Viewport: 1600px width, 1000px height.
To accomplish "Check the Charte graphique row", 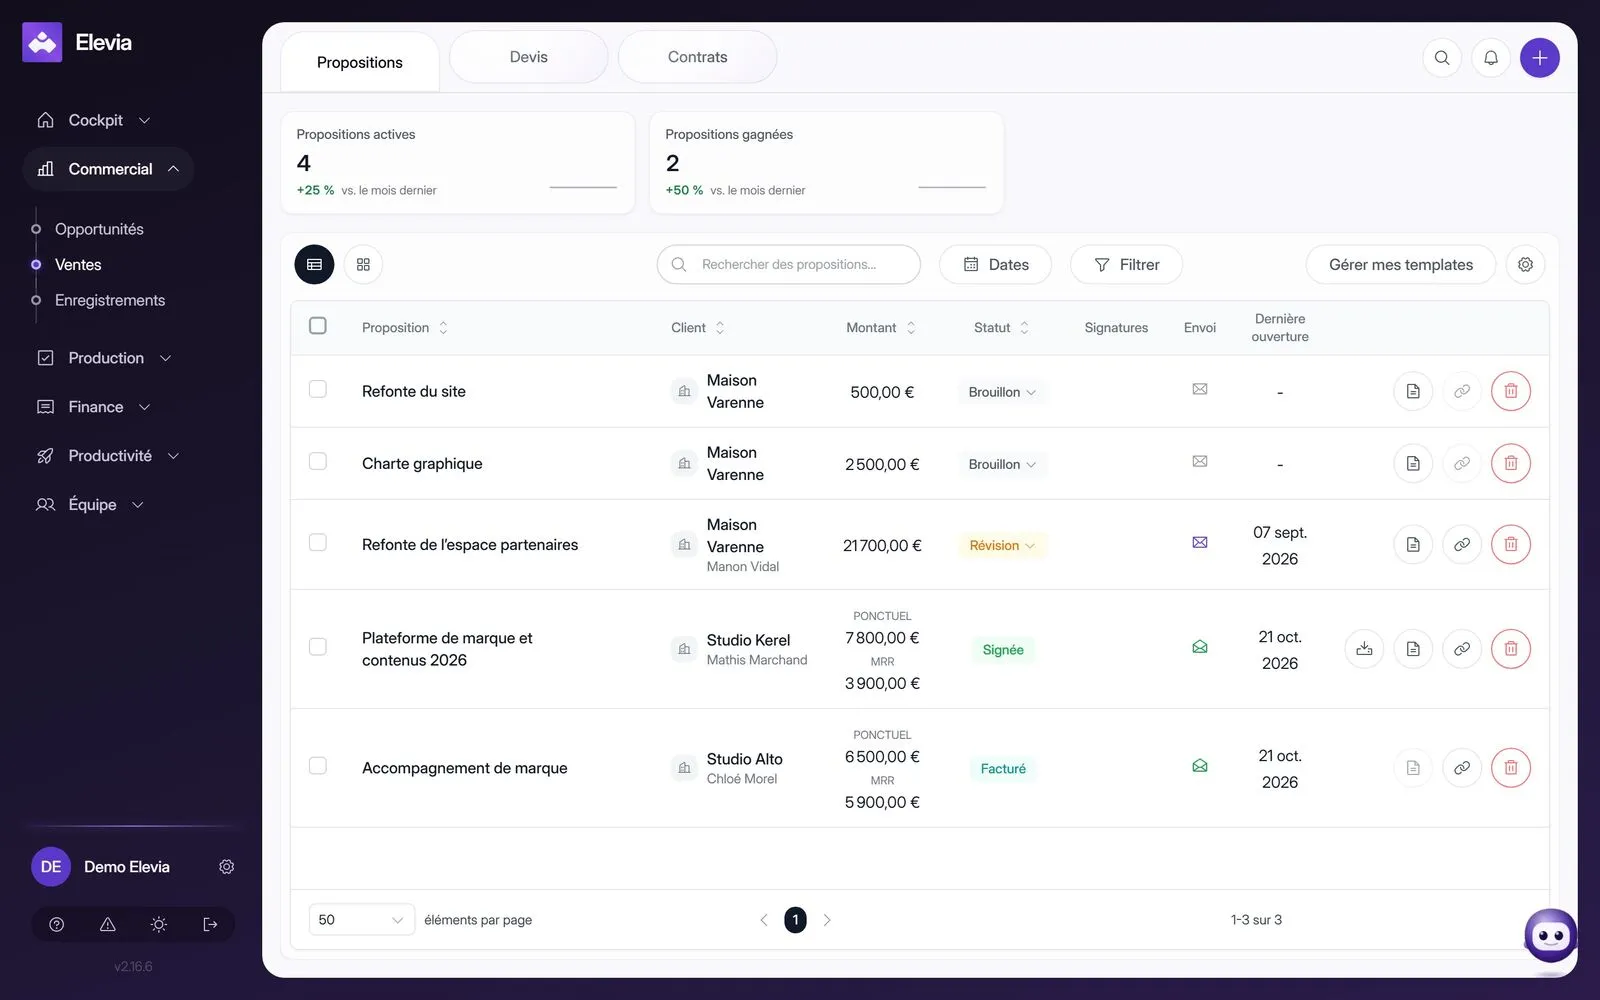I will tap(318, 461).
